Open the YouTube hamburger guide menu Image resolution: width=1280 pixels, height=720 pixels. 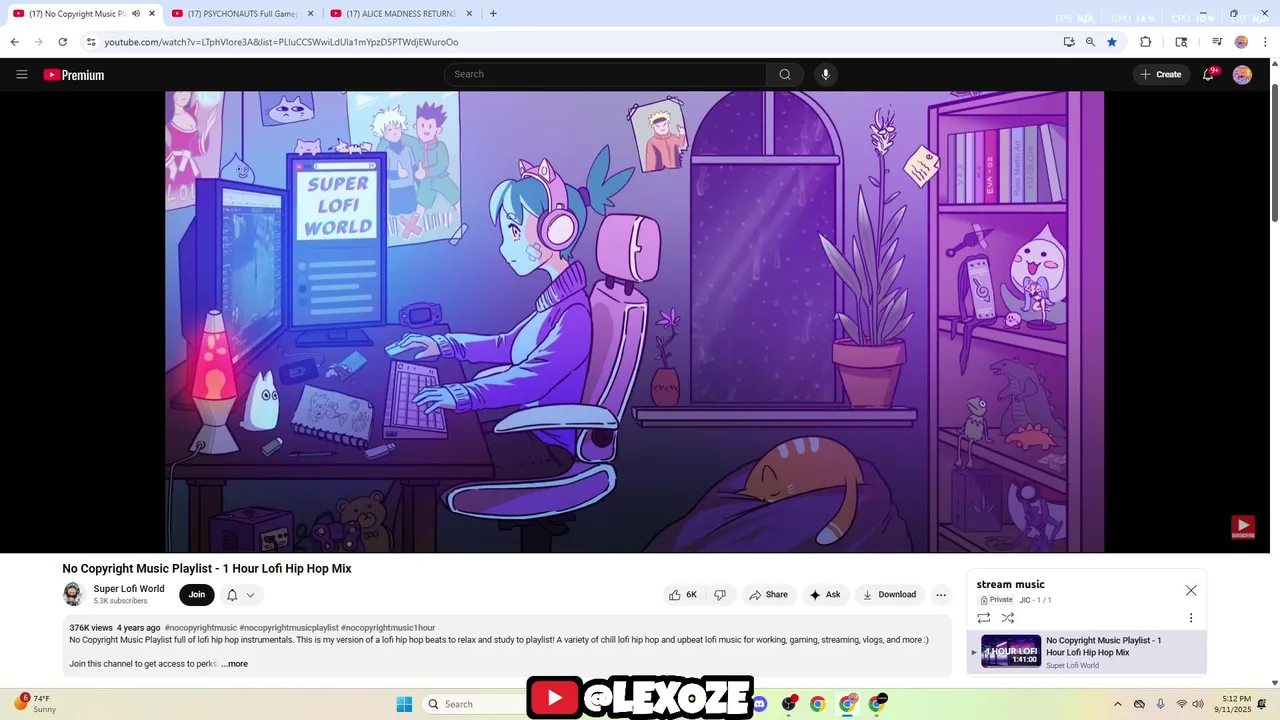pos(22,74)
